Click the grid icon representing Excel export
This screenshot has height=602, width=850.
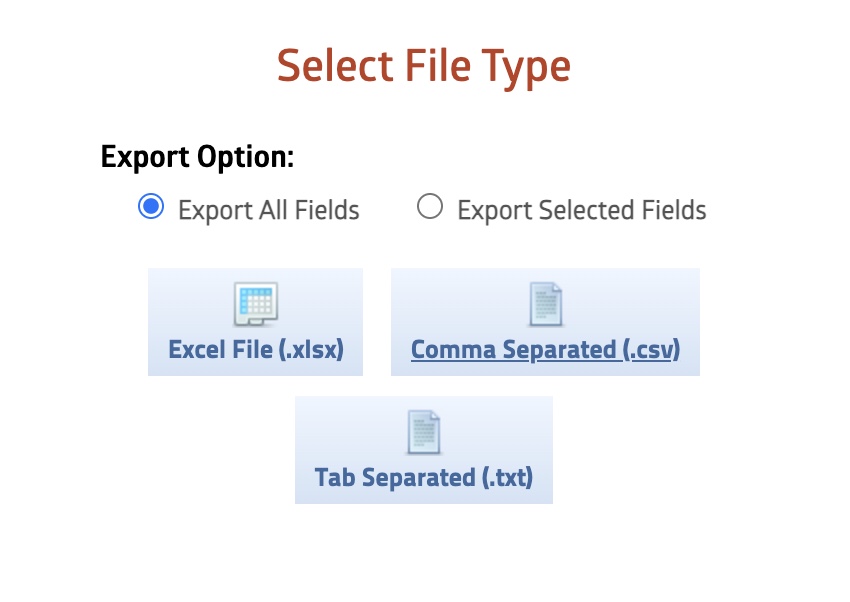(255, 305)
